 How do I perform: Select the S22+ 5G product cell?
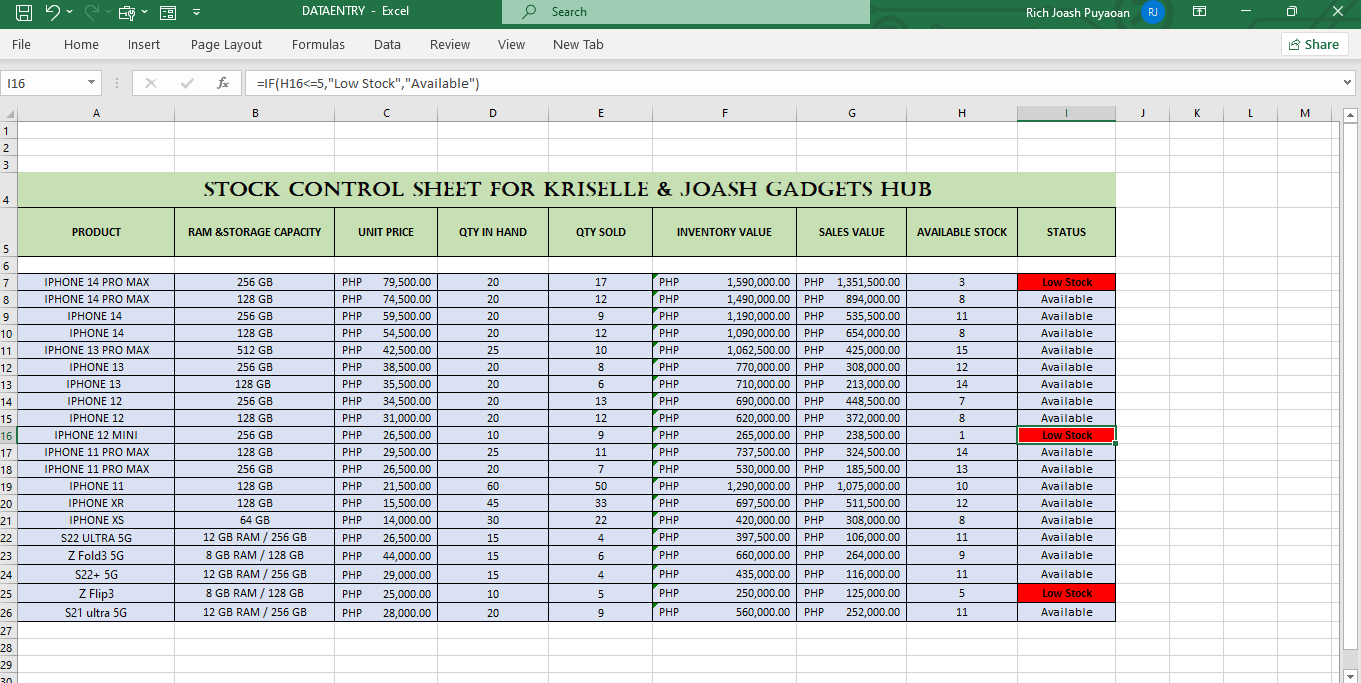point(96,574)
